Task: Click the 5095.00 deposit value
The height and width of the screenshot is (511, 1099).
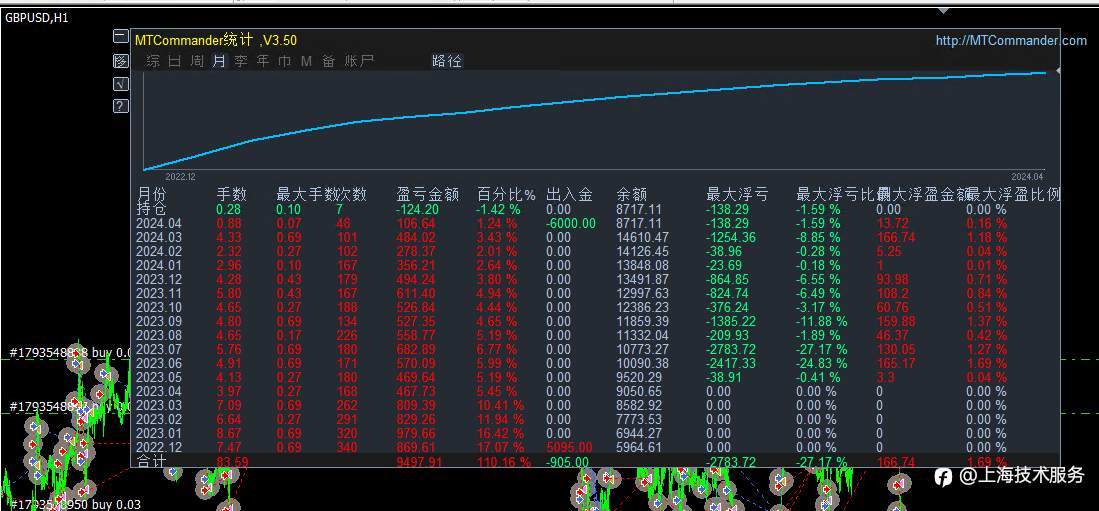Action: 569,447
